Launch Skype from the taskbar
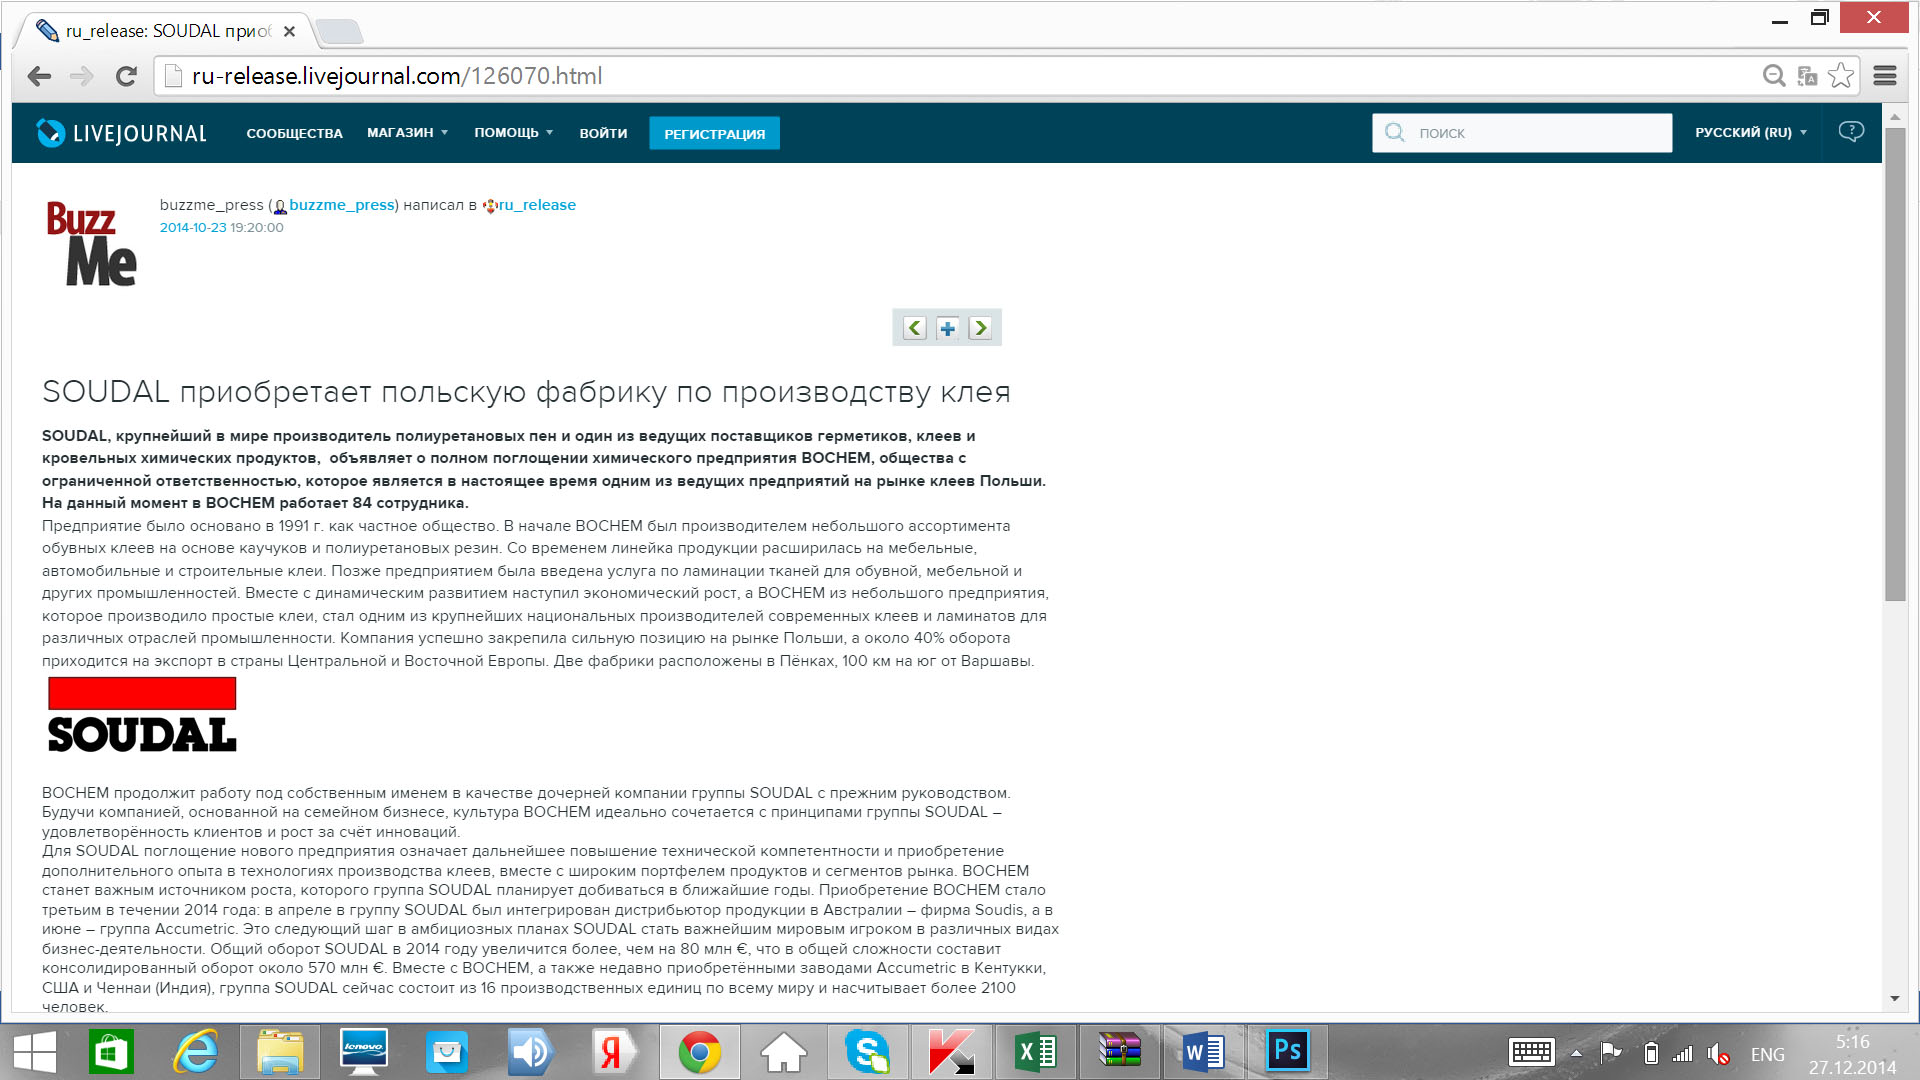 [x=867, y=1052]
